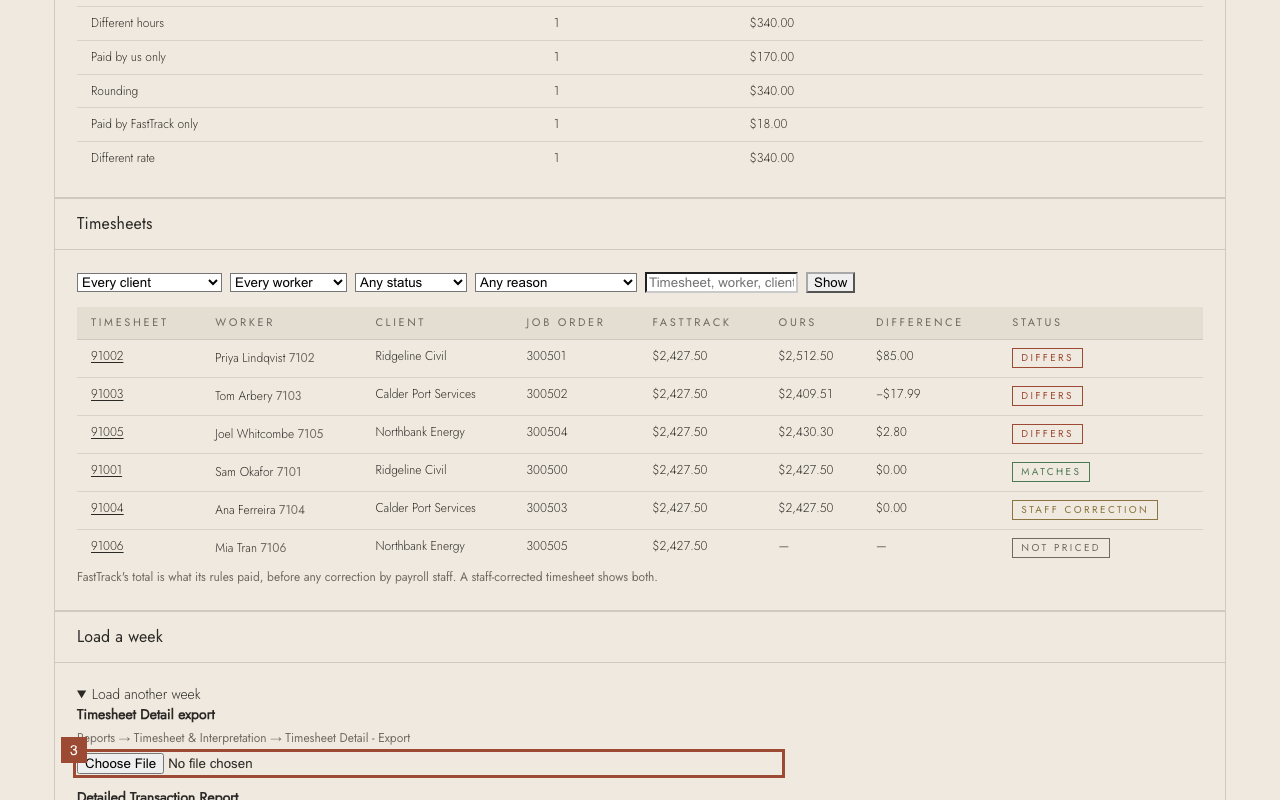
Task: Select the Paid by us only row
Action: click(x=640, y=57)
